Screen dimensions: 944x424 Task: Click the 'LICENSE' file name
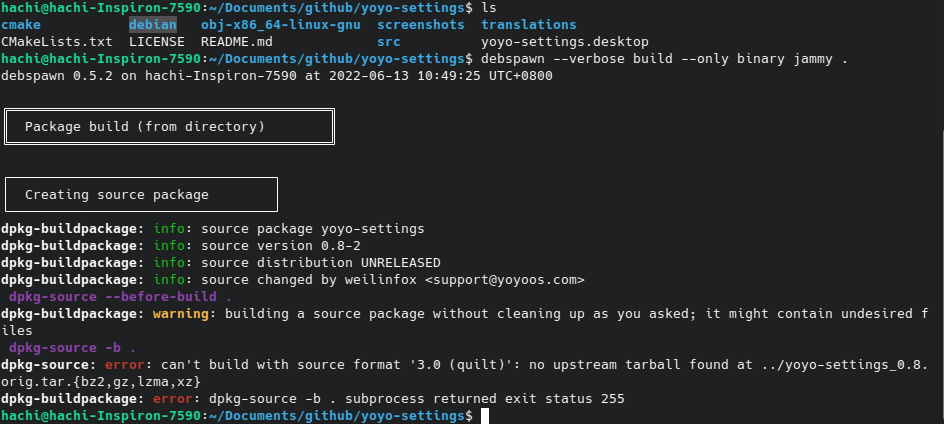point(157,42)
